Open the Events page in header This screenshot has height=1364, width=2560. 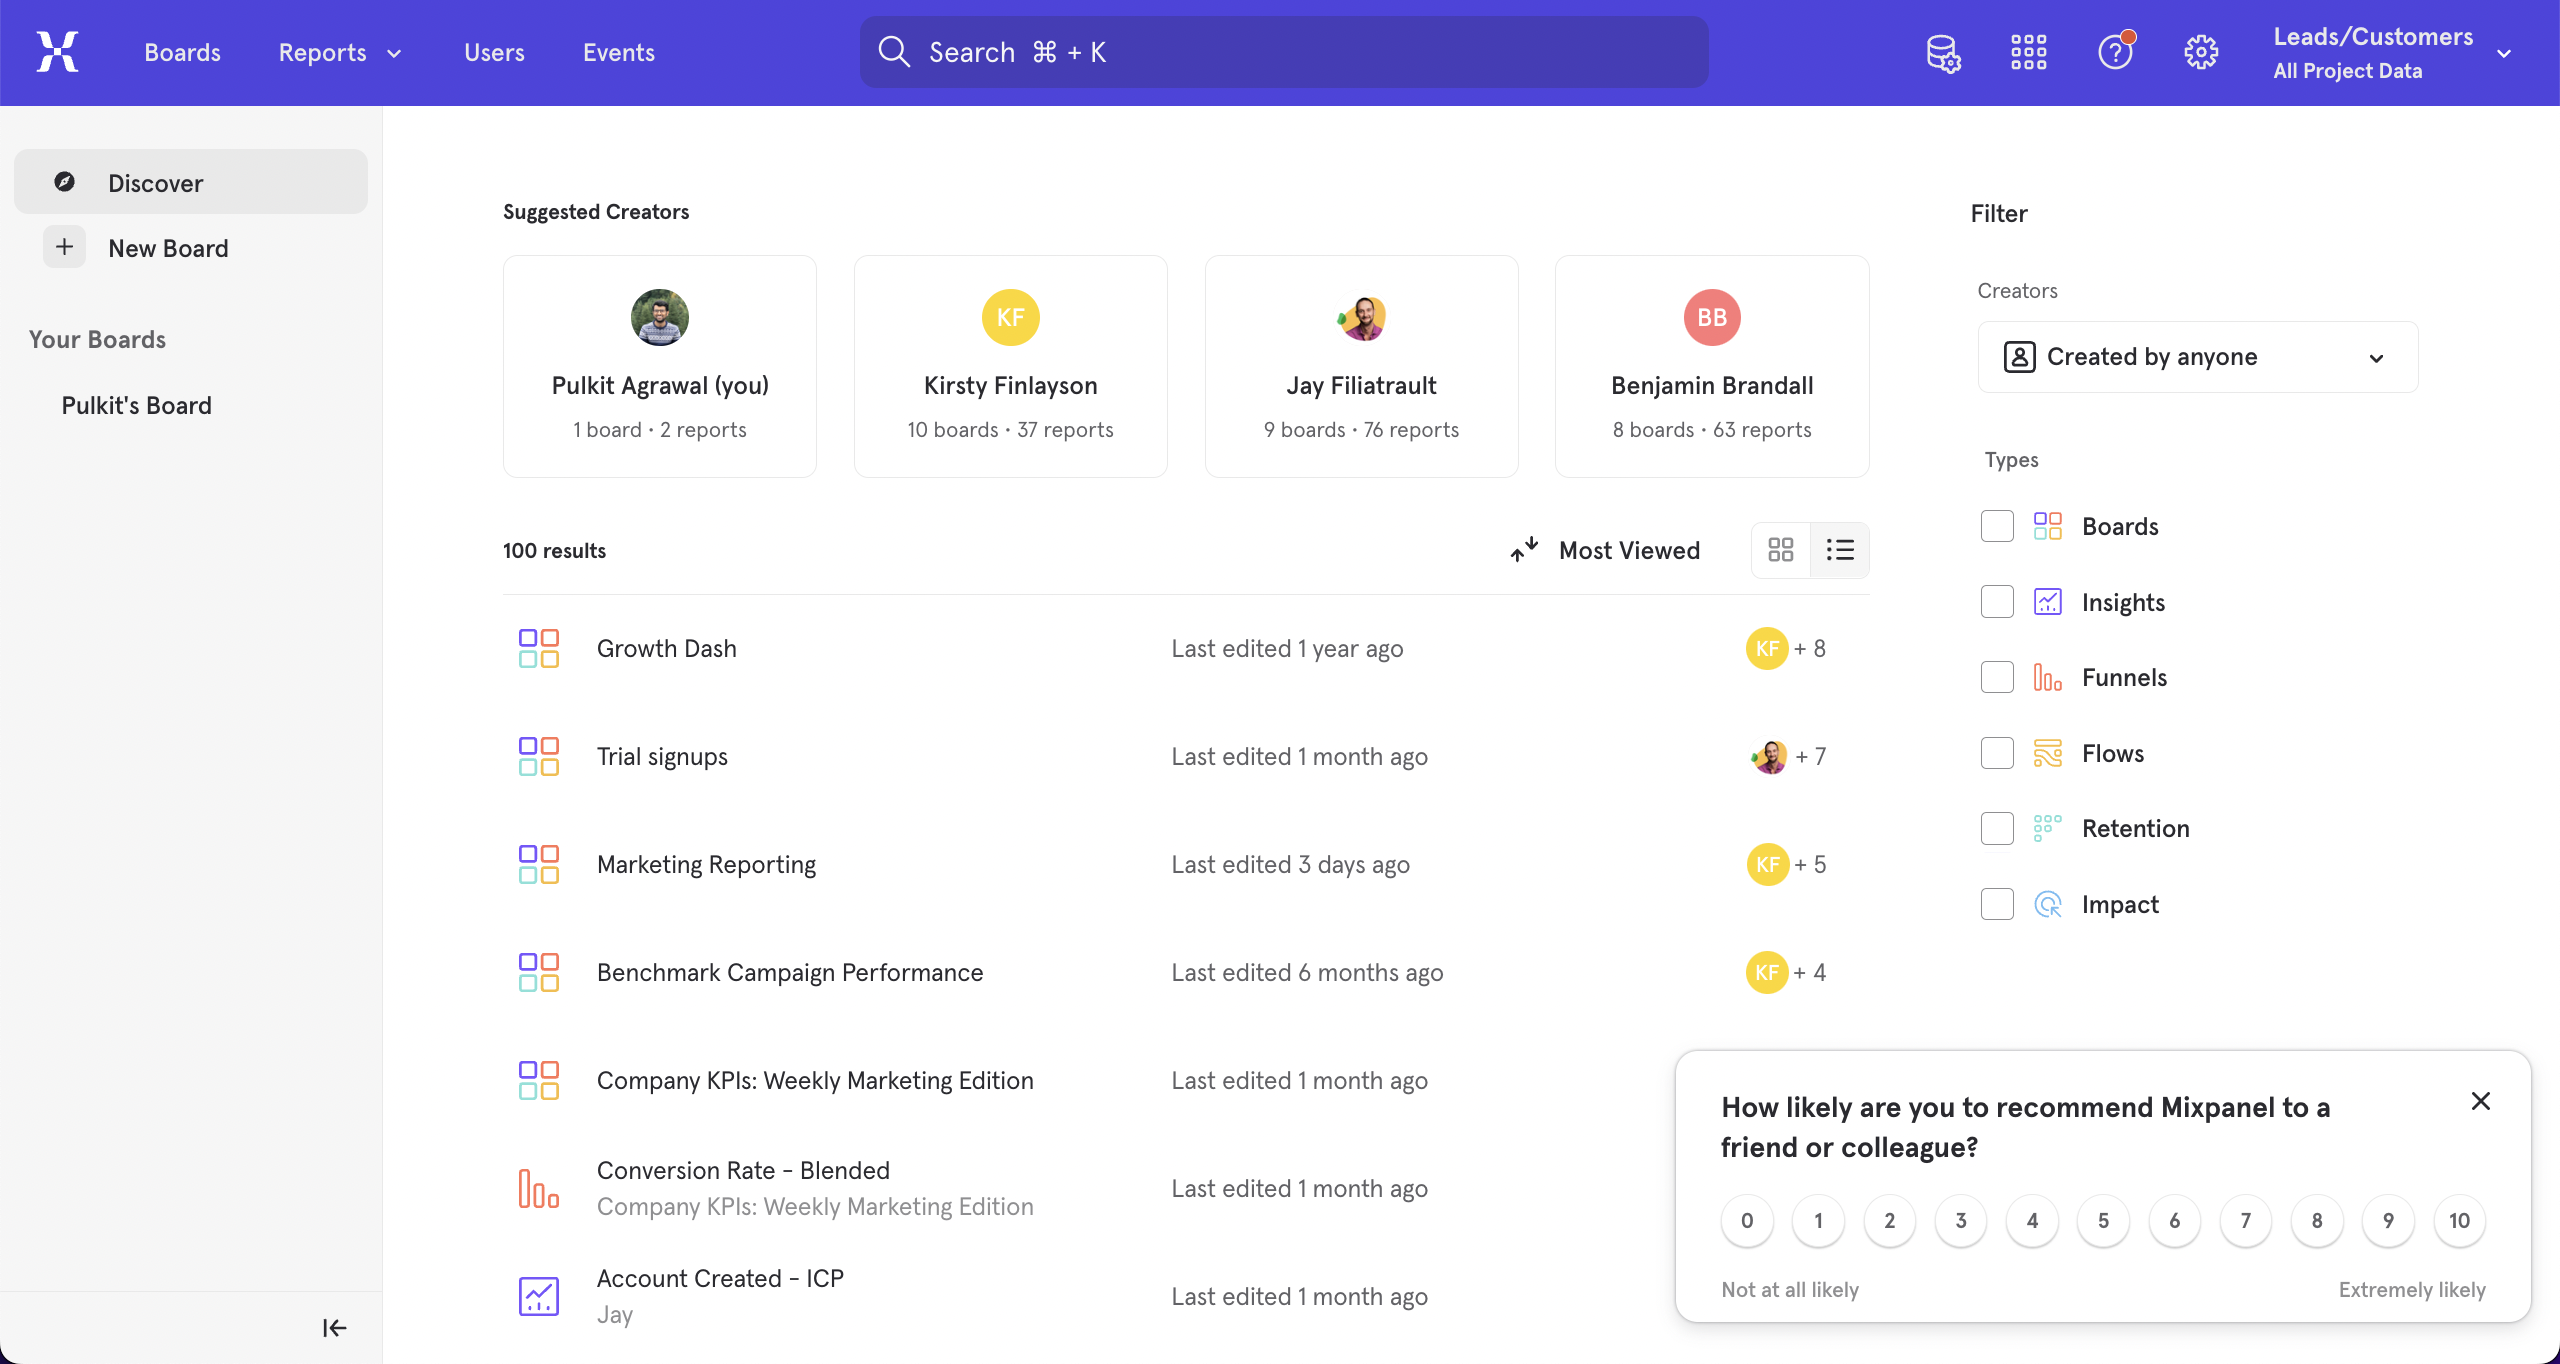tap(619, 52)
